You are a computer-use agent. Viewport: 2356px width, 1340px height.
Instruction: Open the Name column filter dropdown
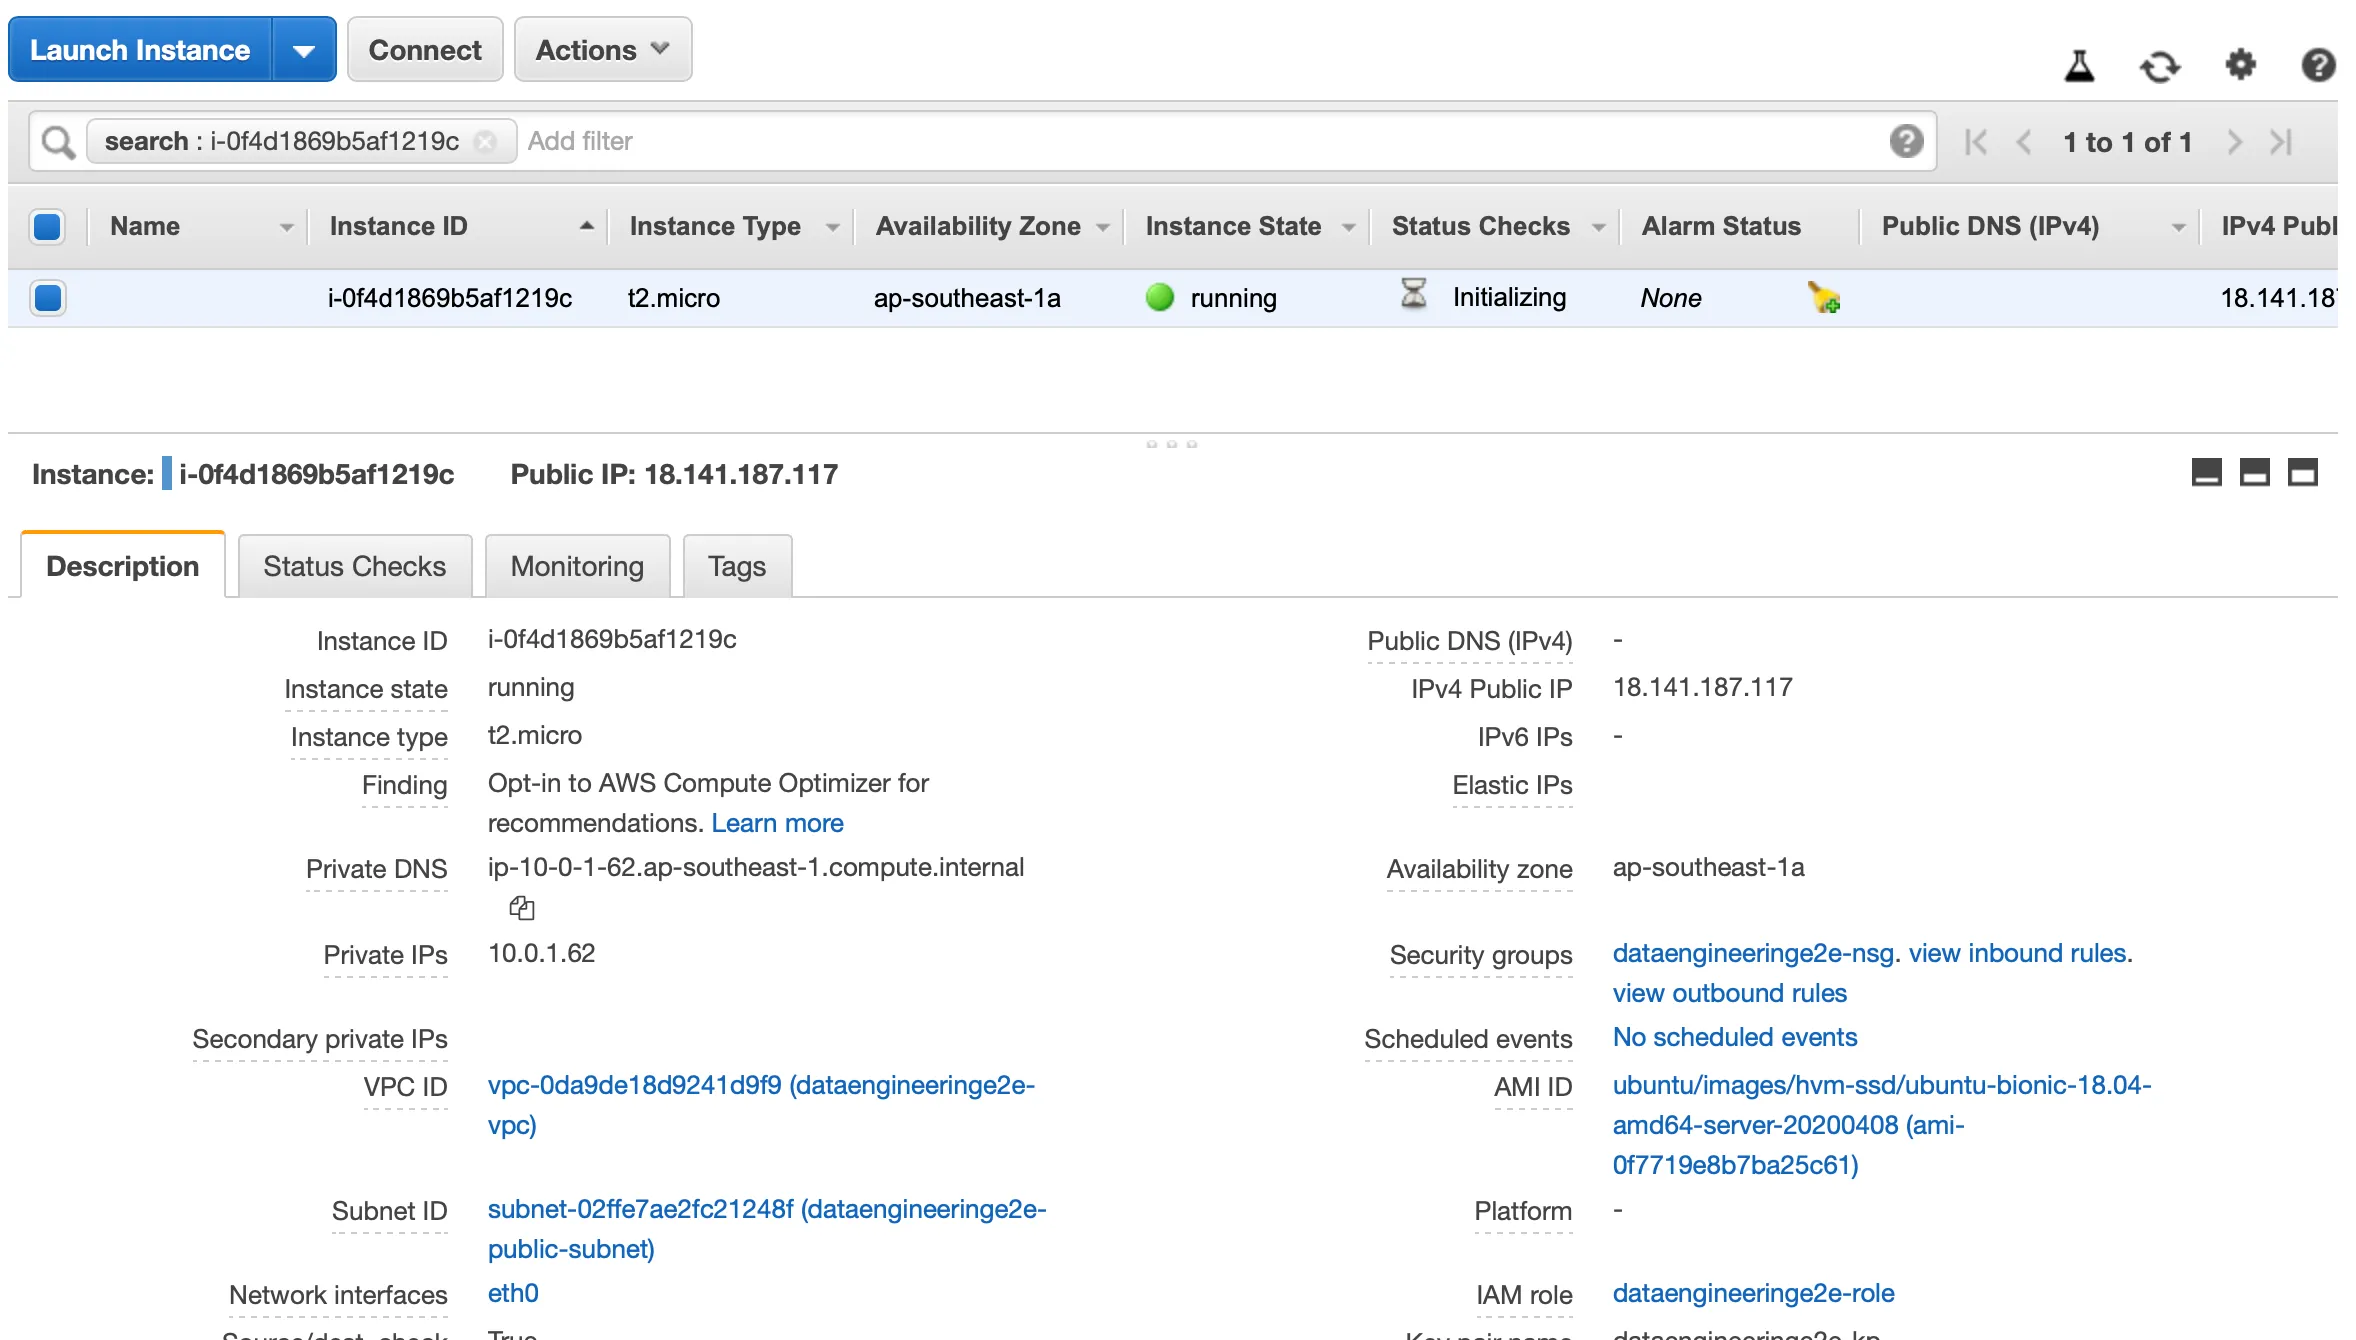[287, 228]
